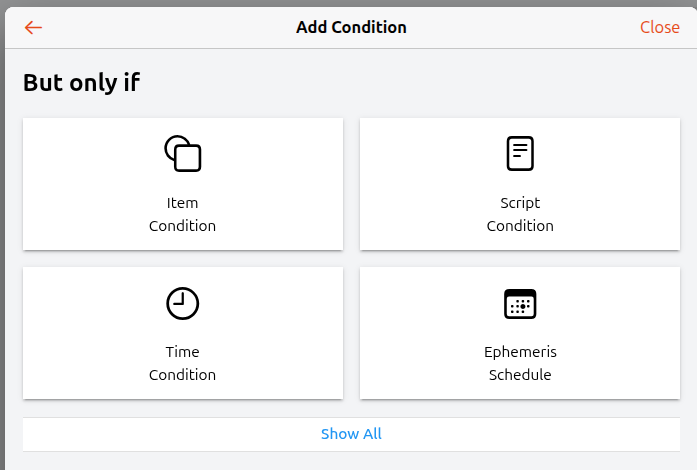Image resolution: width=697 pixels, height=470 pixels.
Task: Click the back arrow icon
Action: (34, 28)
